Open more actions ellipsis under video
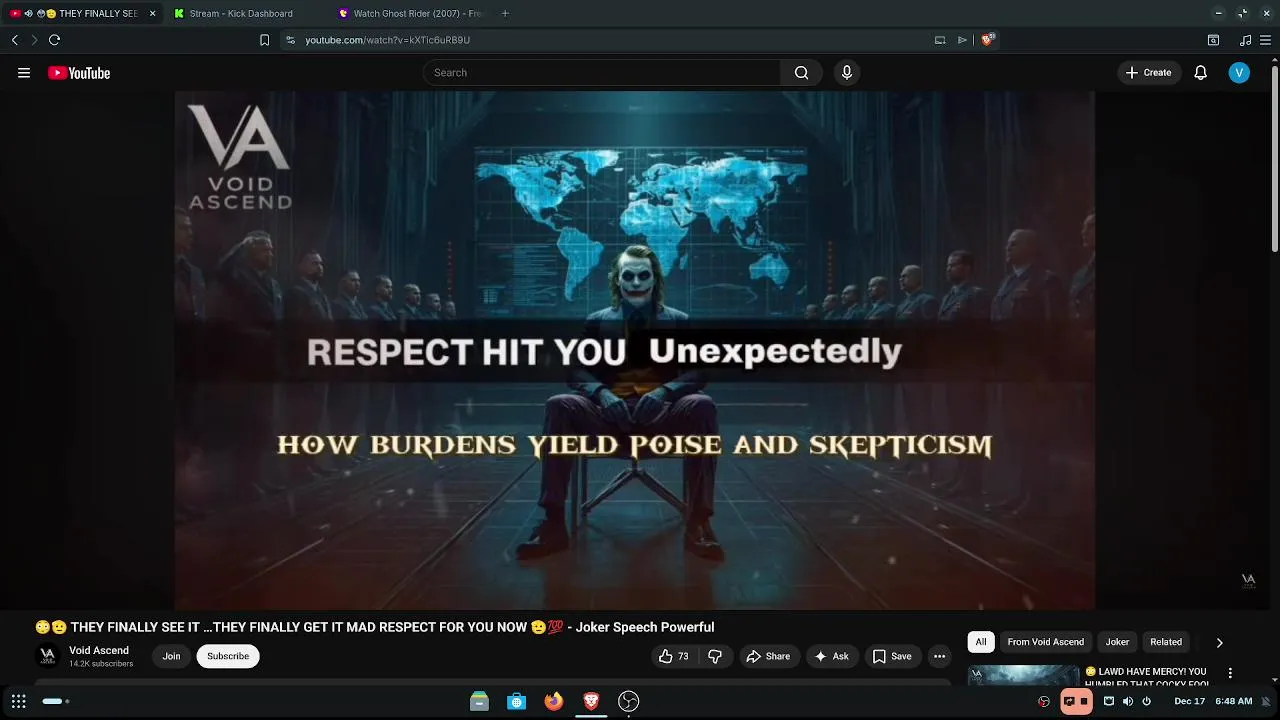1280x720 pixels. [x=939, y=656]
